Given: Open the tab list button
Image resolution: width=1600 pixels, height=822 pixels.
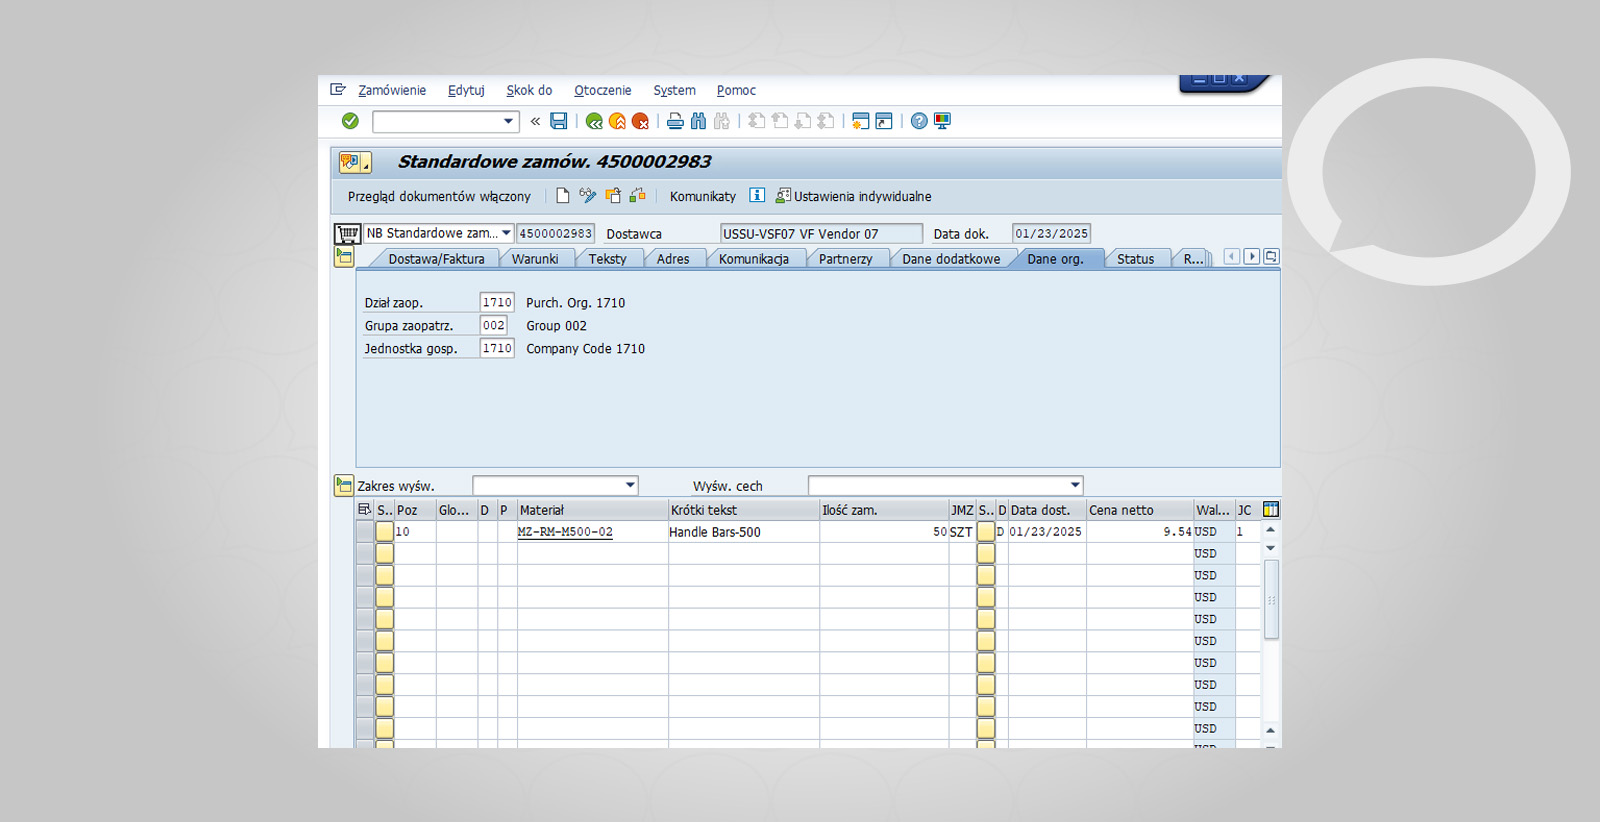Looking at the screenshot, I should pyautogui.click(x=1271, y=257).
